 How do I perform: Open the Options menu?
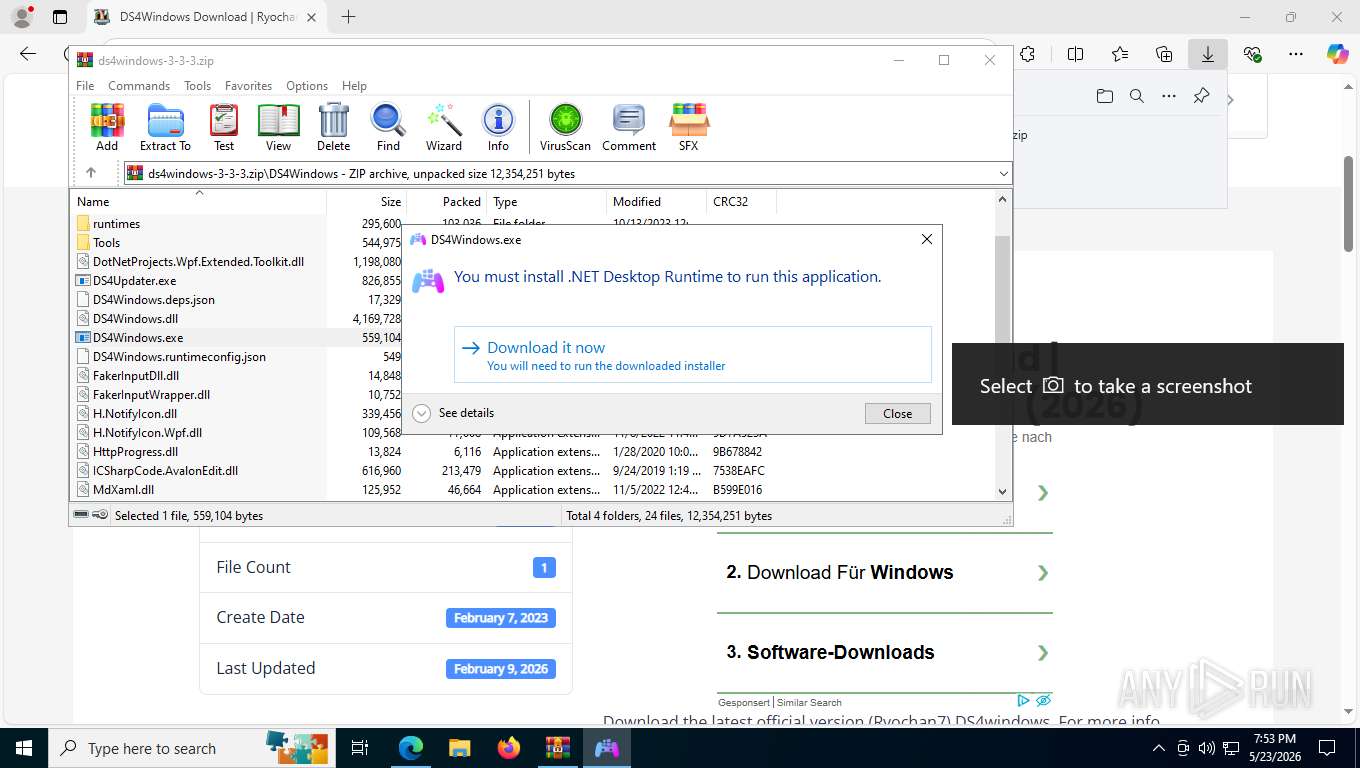[x=307, y=86]
